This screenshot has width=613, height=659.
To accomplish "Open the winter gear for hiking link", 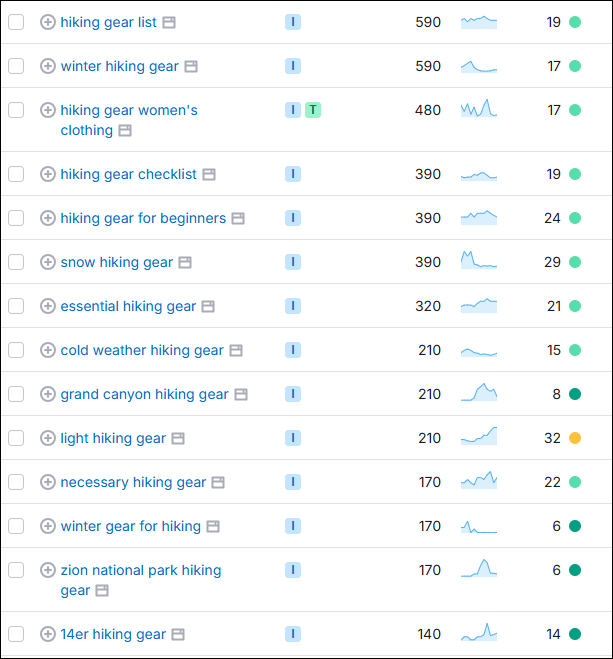I will (x=130, y=526).
